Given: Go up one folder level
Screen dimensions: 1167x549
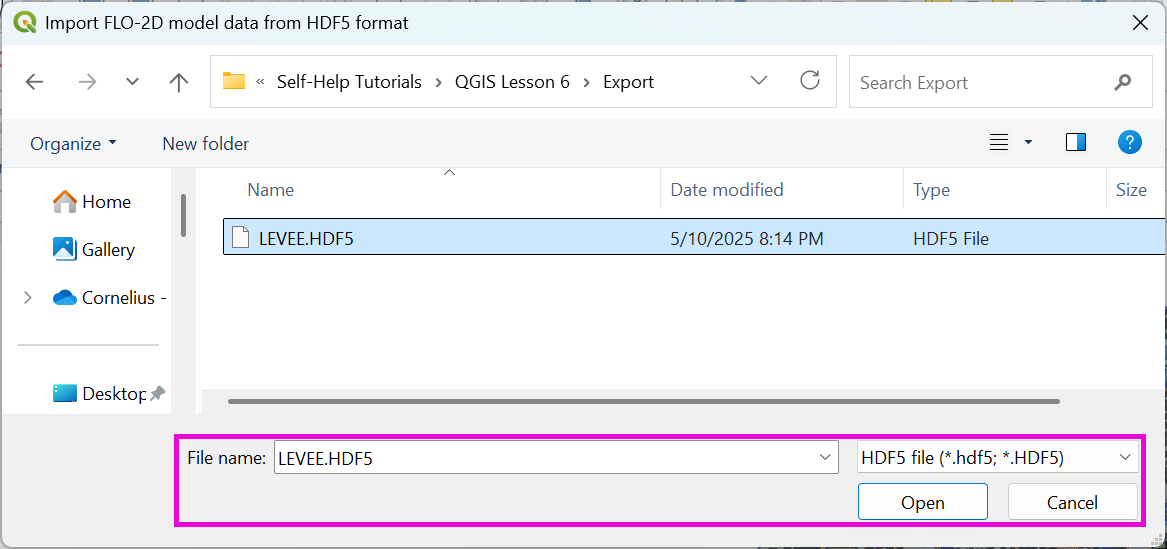Looking at the screenshot, I should pyautogui.click(x=179, y=82).
